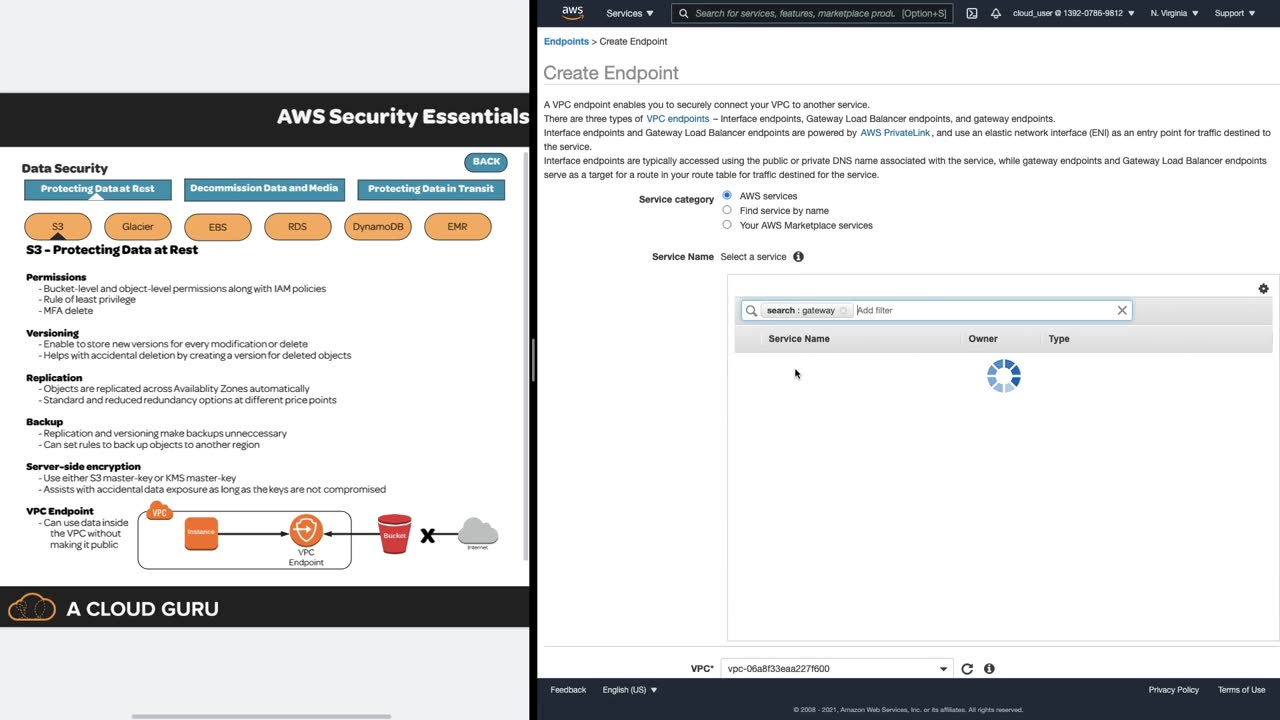Switch to Decommission Data and Media tab
The width and height of the screenshot is (1280, 720).
click(x=264, y=189)
